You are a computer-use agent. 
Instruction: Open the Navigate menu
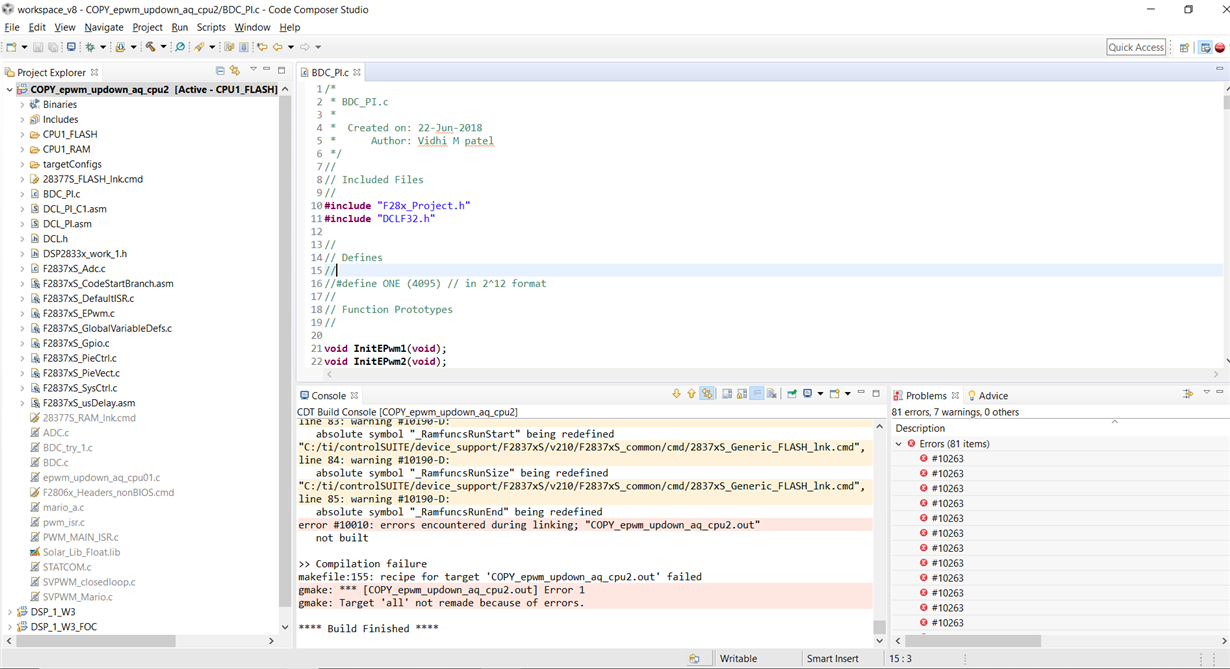point(104,27)
